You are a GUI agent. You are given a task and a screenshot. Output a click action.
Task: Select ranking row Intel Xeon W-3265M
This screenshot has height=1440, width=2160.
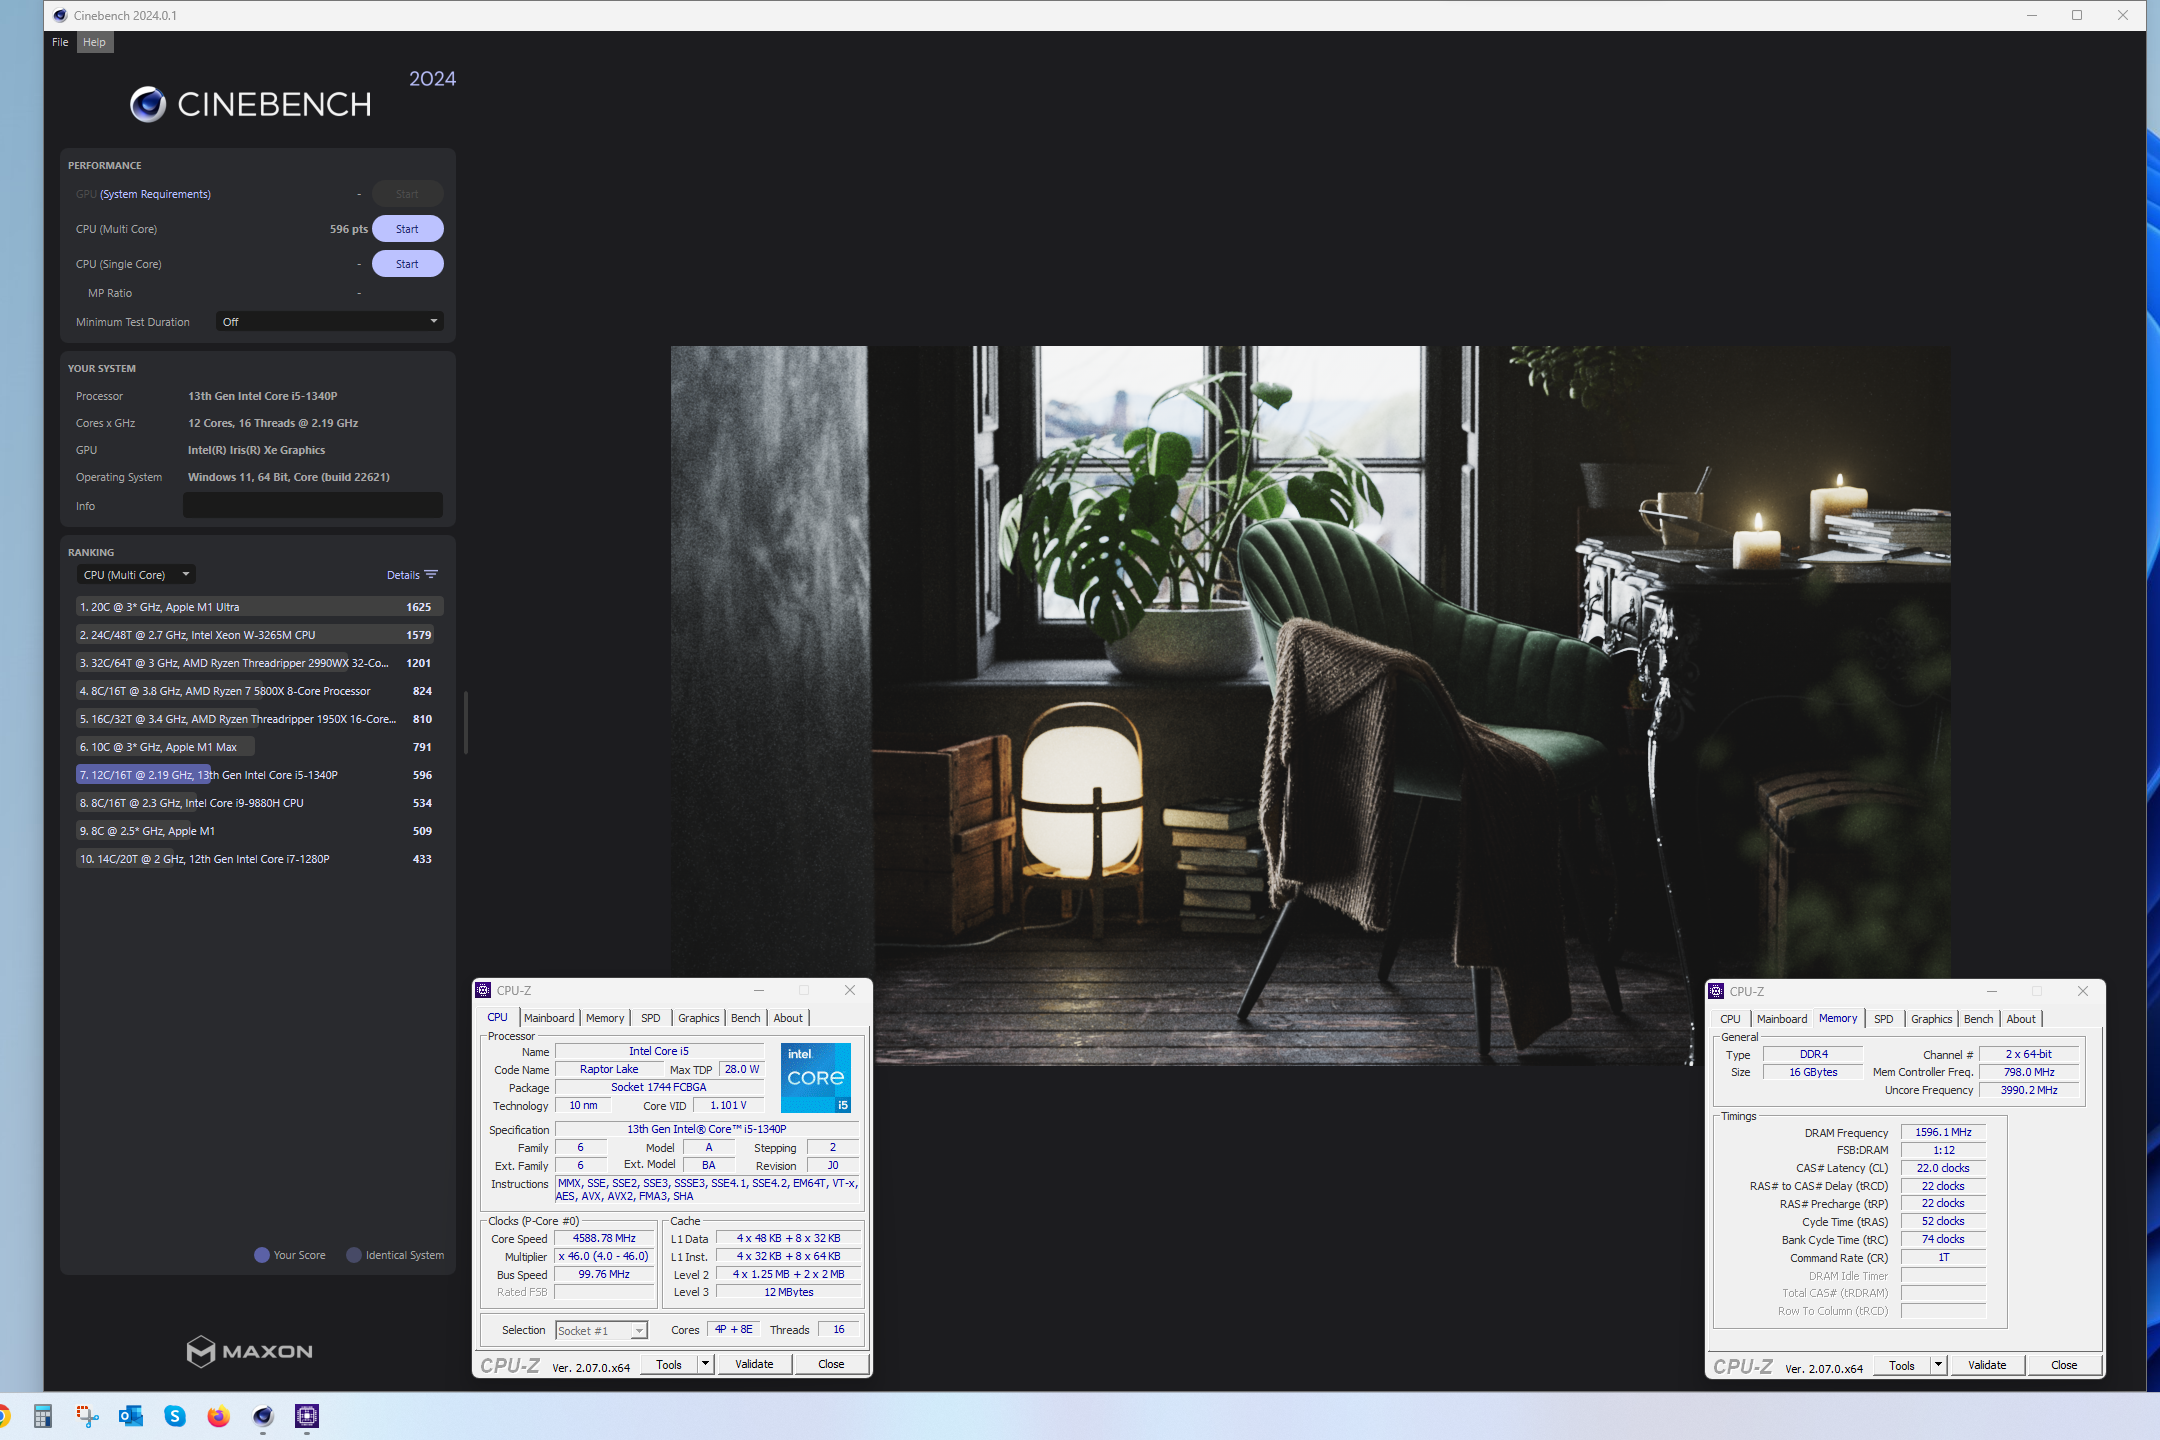(x=260, y=635)
